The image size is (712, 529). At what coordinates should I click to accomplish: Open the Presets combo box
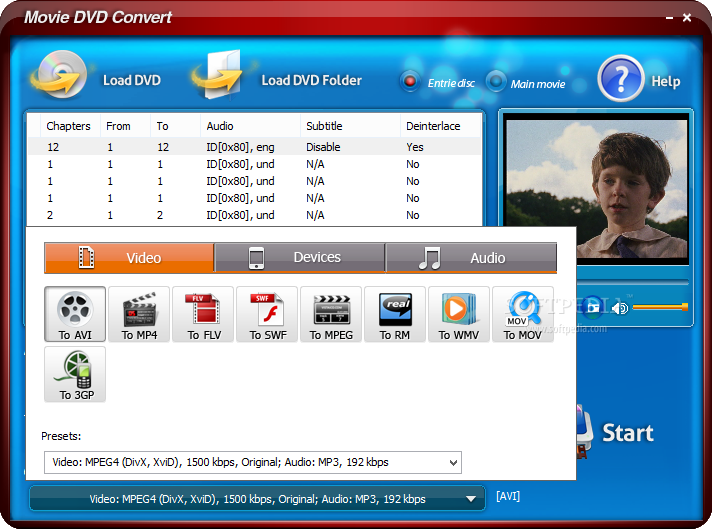point(253,462)
